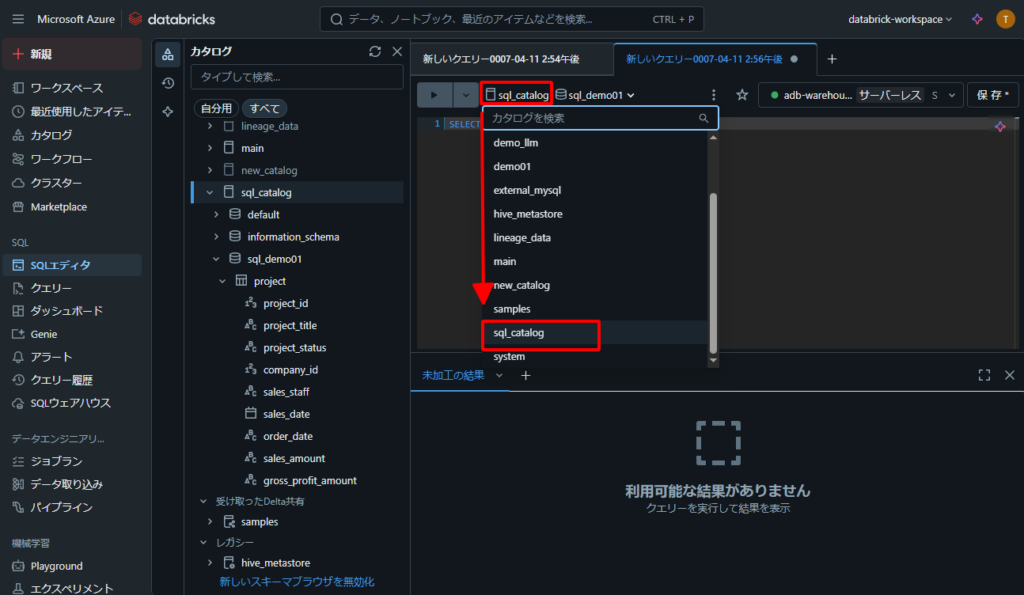1024x595 pixels.
Task: Open Marketplace in sidebar
Action: click(72, 206)
